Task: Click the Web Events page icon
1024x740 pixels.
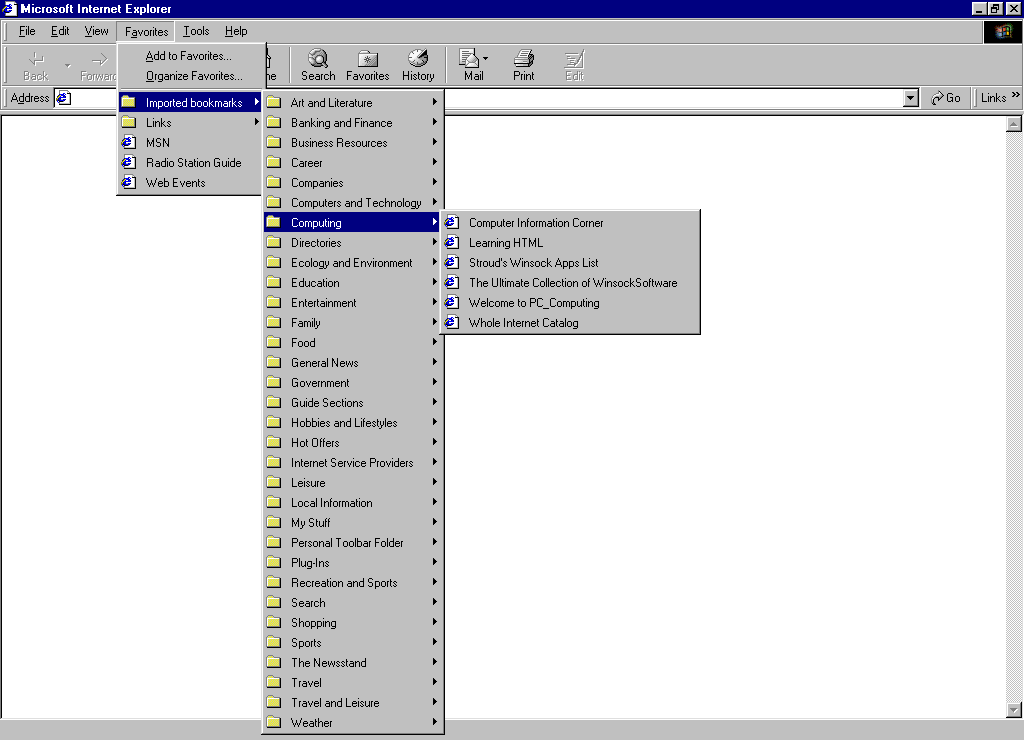Action: 129,183
